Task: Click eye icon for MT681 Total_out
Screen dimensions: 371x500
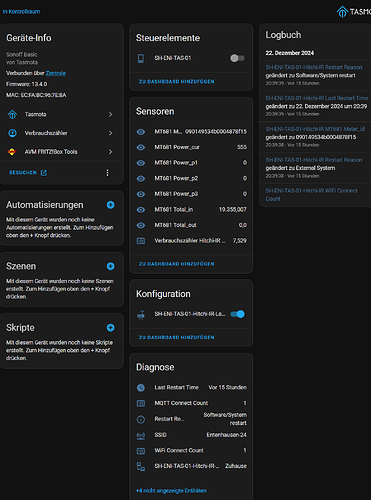Action: click(141, 225)
